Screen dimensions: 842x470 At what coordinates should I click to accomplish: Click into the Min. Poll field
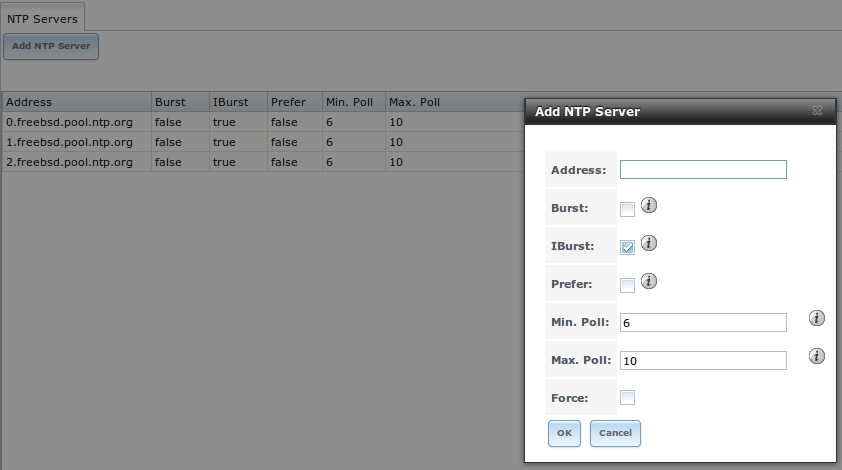703,322
